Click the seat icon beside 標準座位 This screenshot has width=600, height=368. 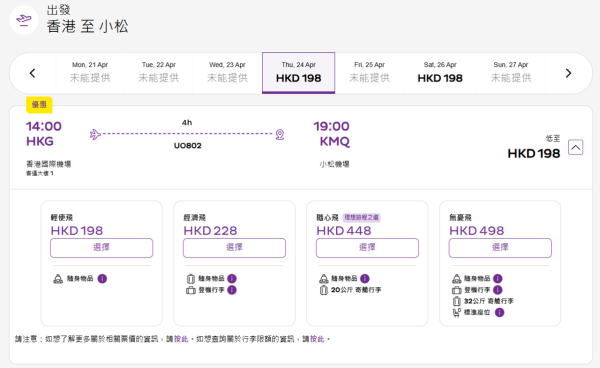(x=457, y=313)
